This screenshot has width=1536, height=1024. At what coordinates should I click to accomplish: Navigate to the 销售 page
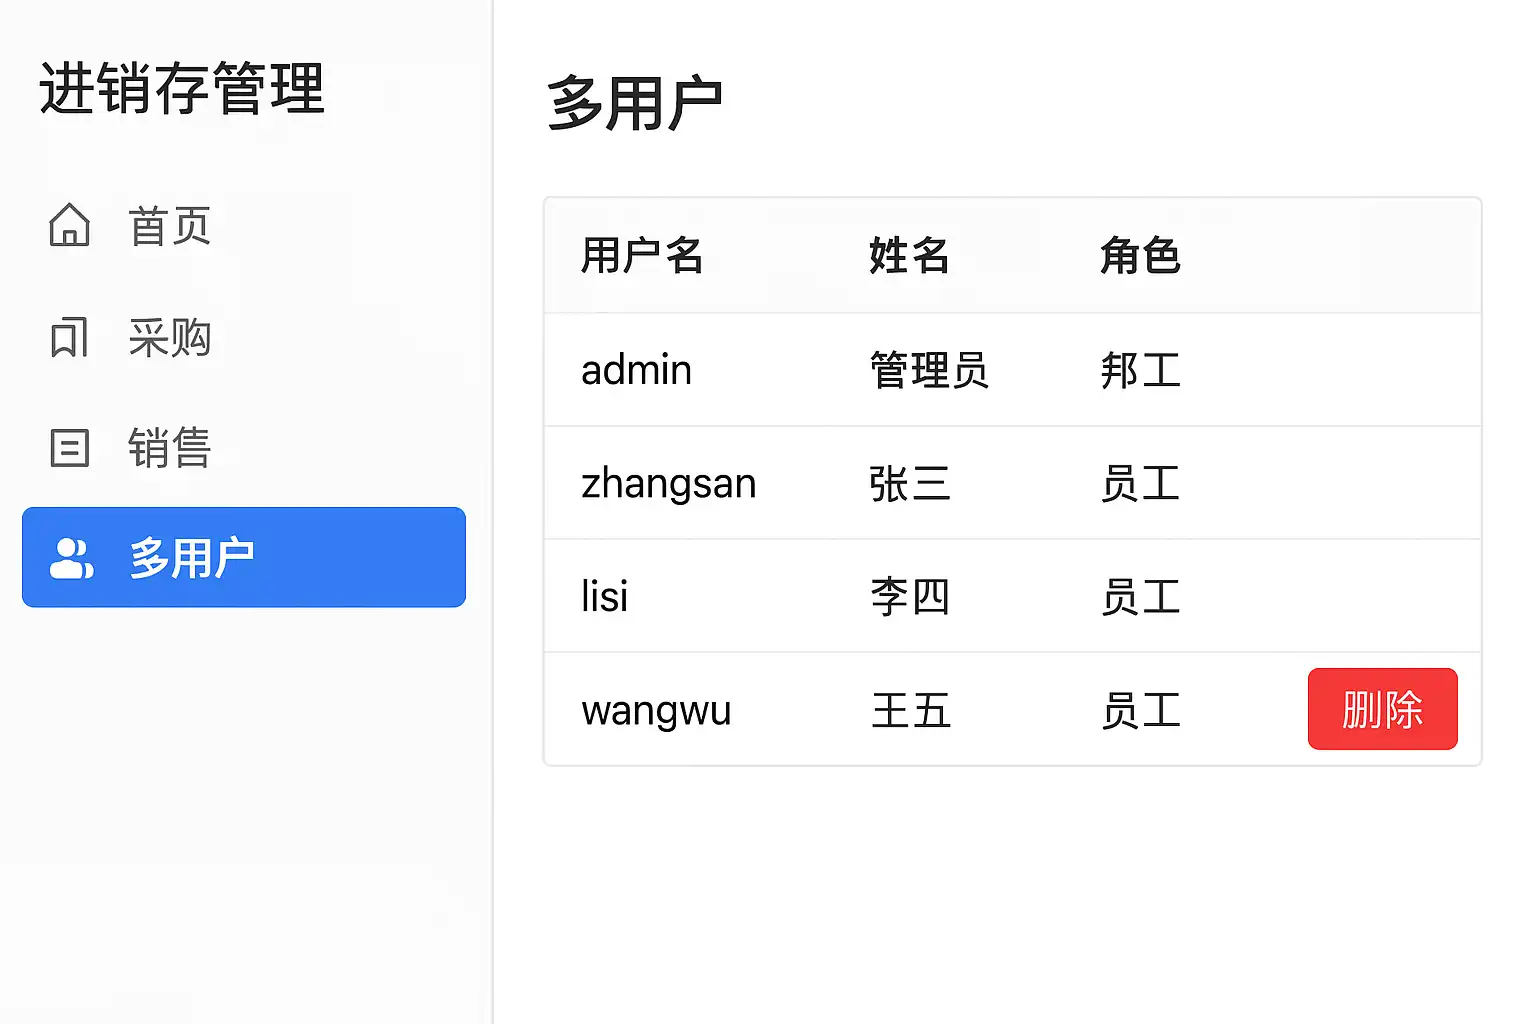pyautogui.click(x=169, y=448)
